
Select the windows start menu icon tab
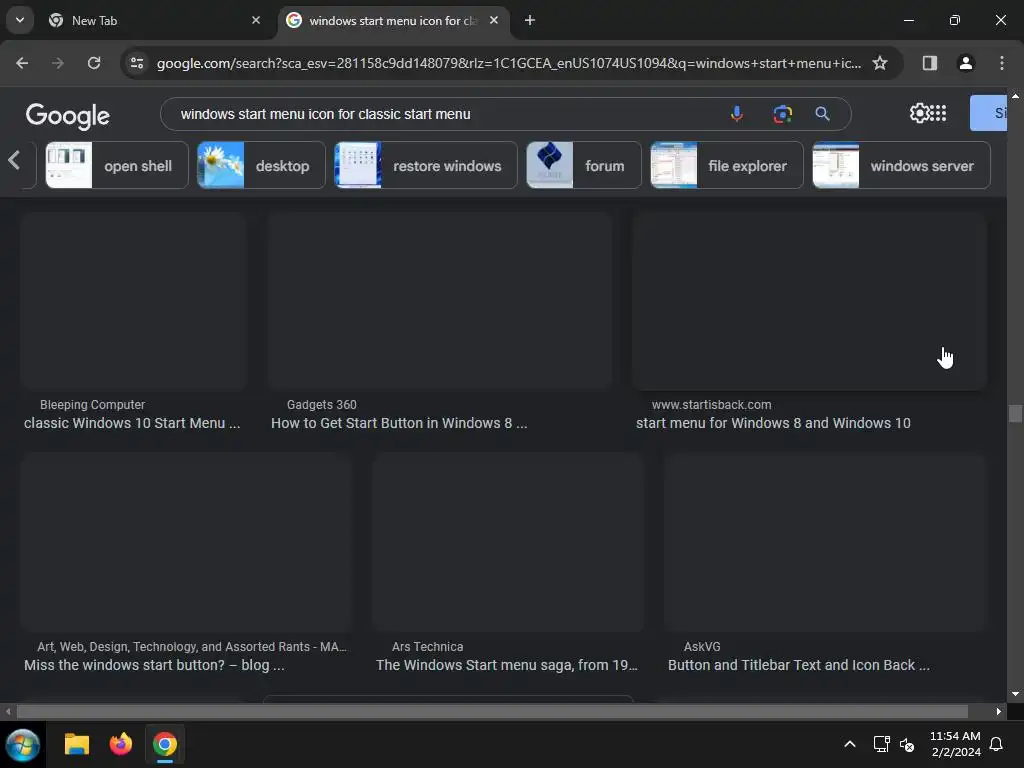[394, 20]
